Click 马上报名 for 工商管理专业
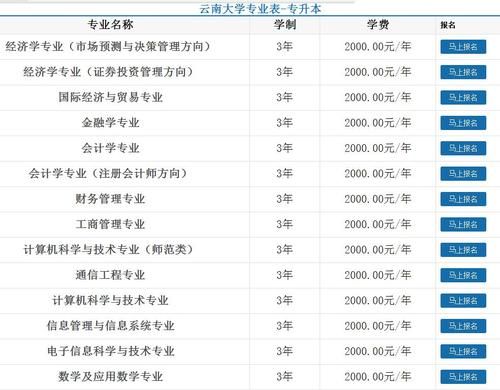The height and width of the screenshot is (390, 500). click(463, 224)
